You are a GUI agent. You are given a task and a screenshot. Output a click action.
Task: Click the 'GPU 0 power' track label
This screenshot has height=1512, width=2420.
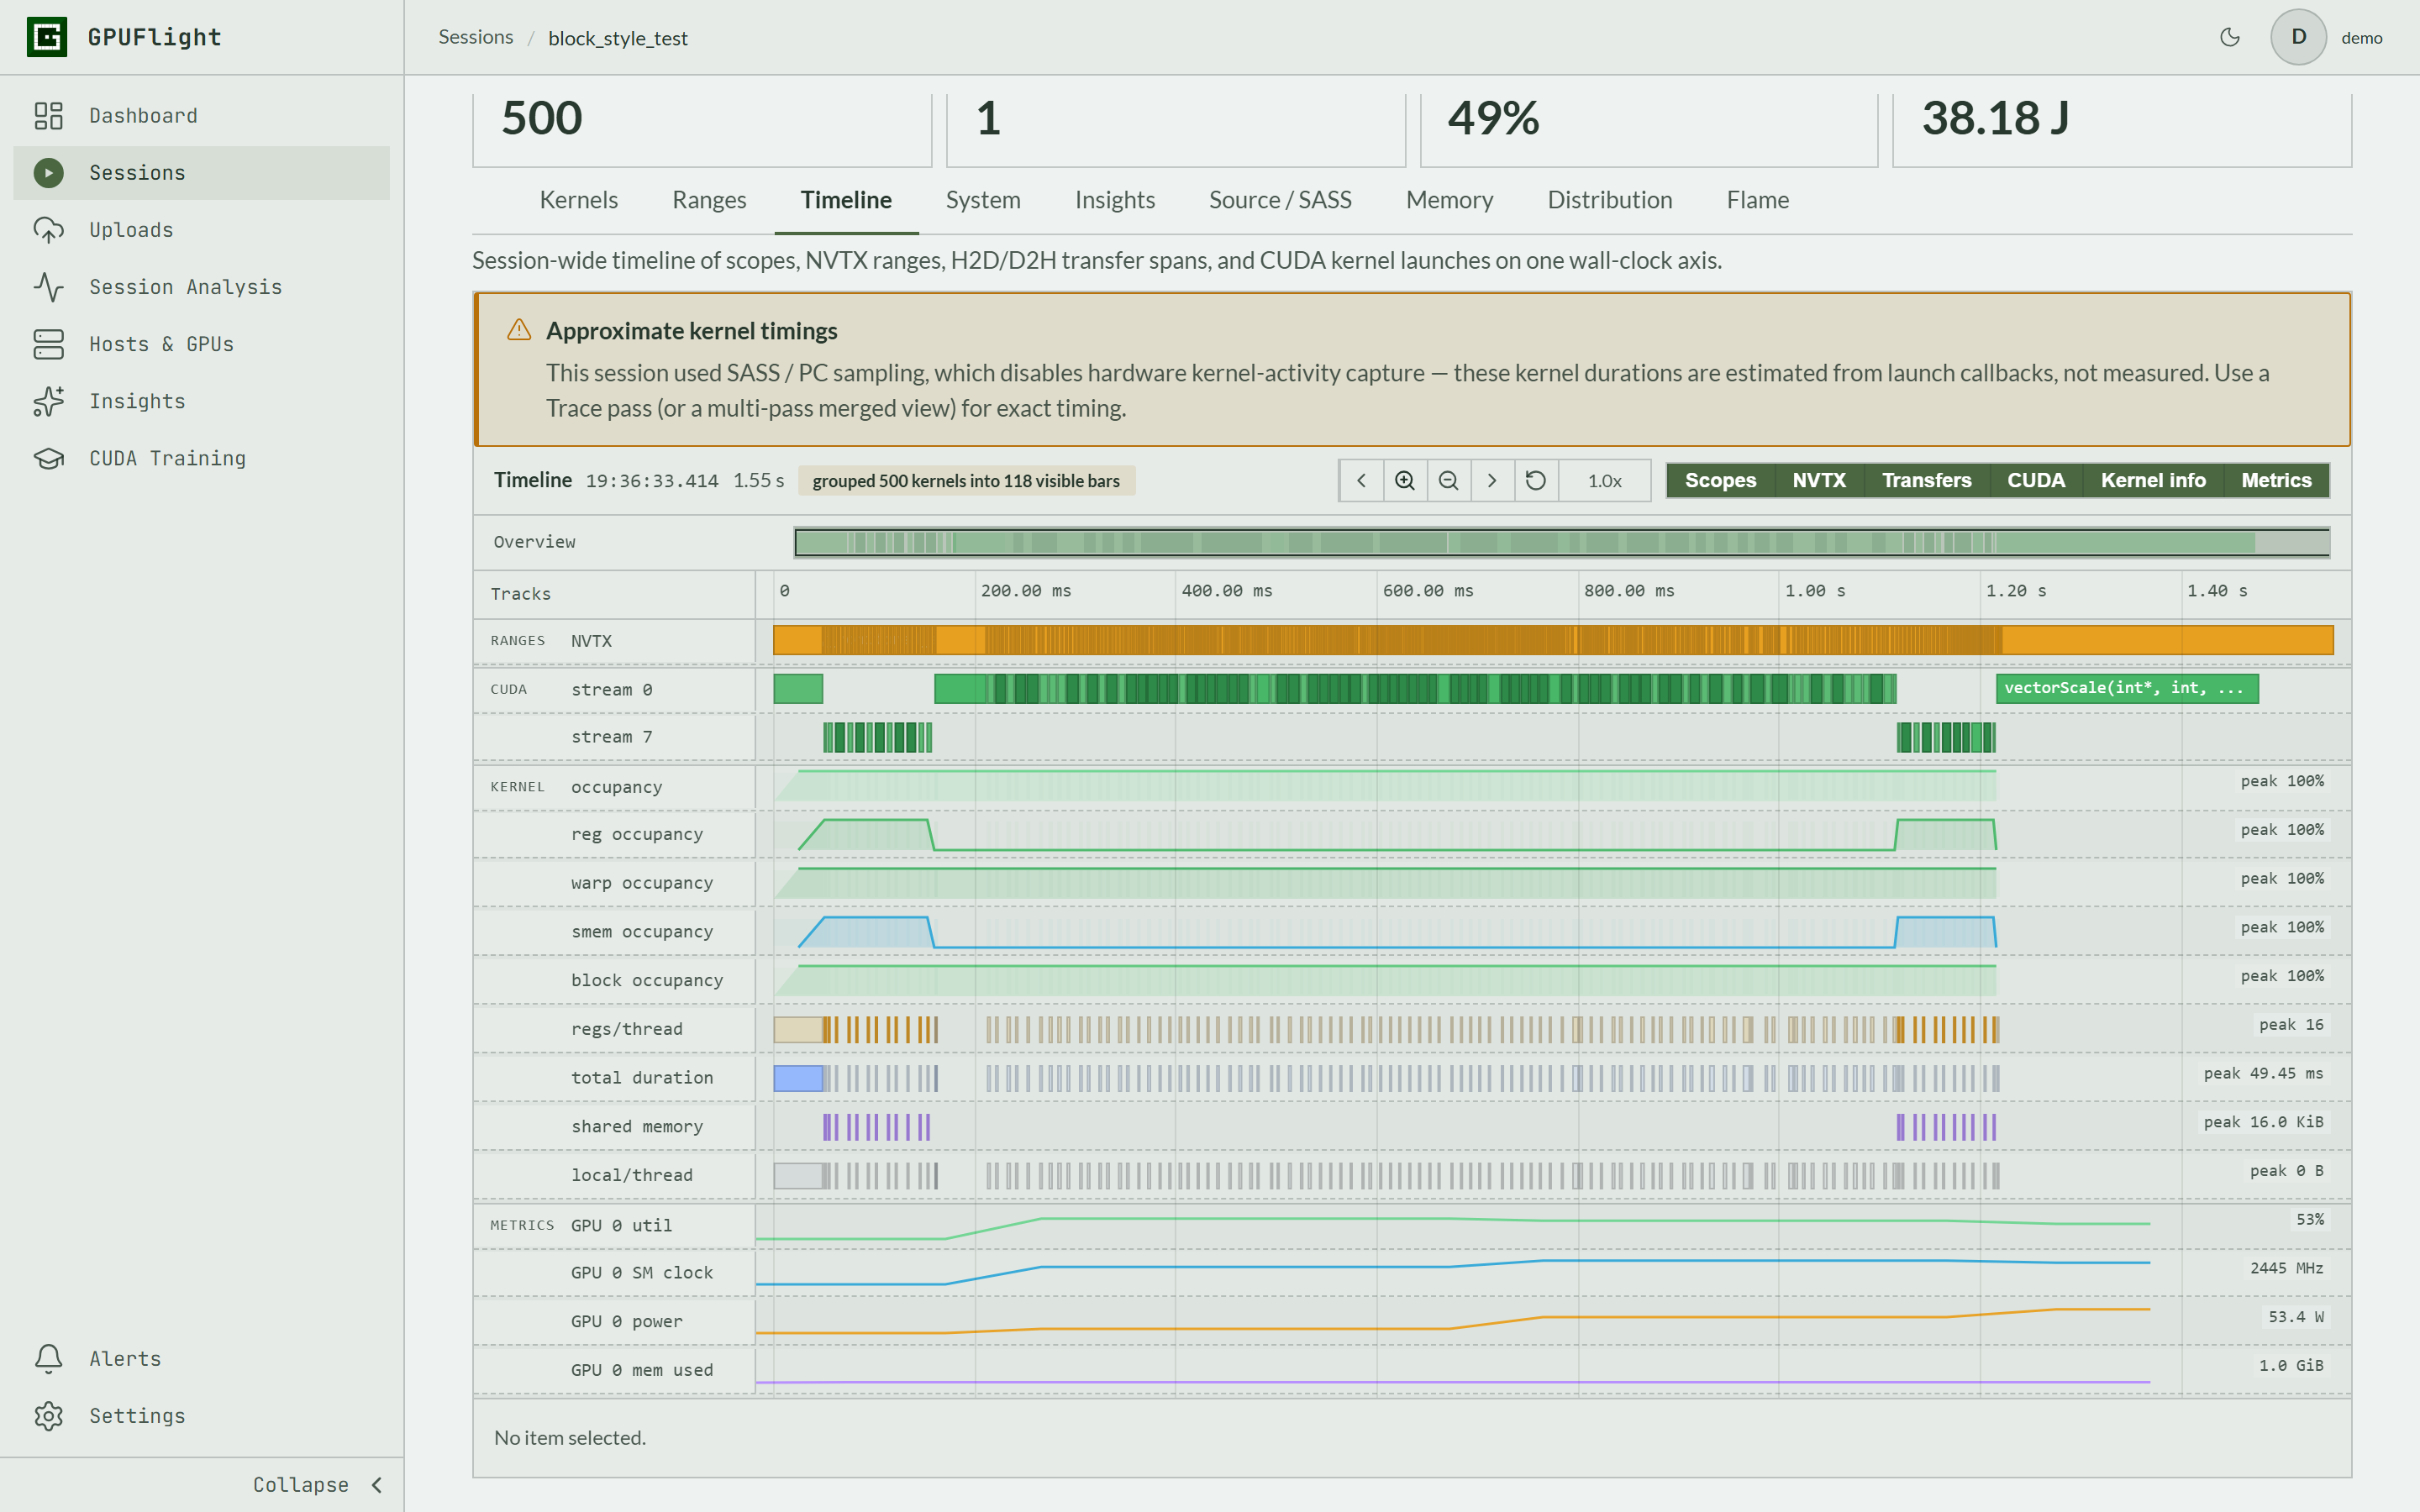pos(626,1322)
